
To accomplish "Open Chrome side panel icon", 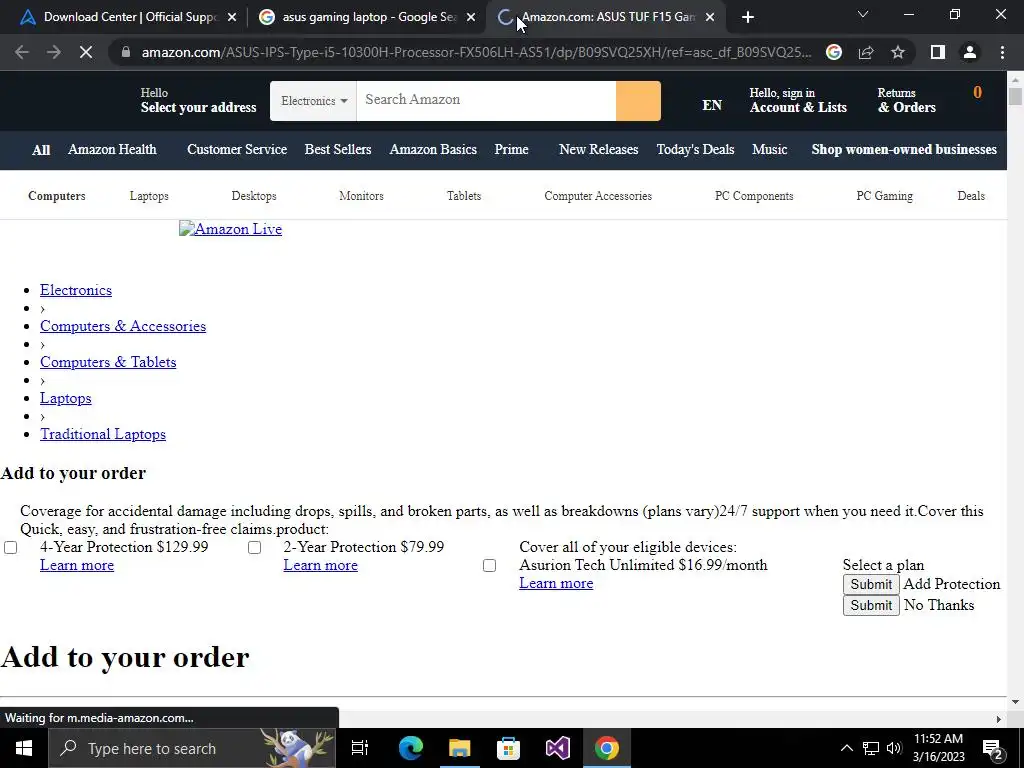I will (x=937, y=52).
